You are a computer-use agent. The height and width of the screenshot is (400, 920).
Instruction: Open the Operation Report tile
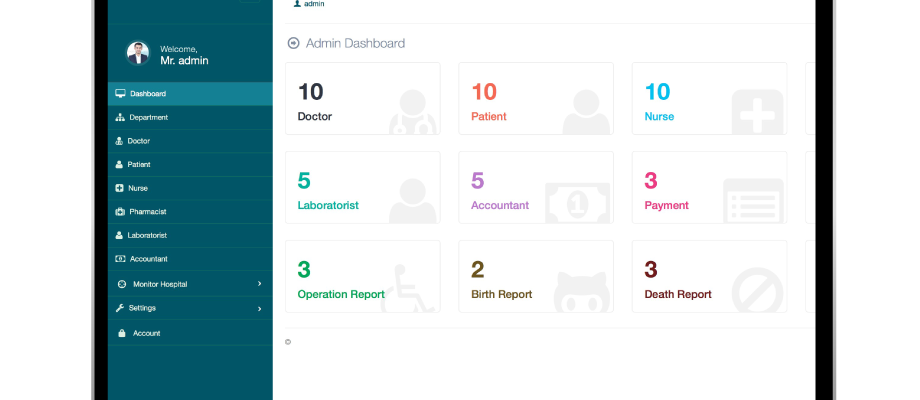[363, 276]
